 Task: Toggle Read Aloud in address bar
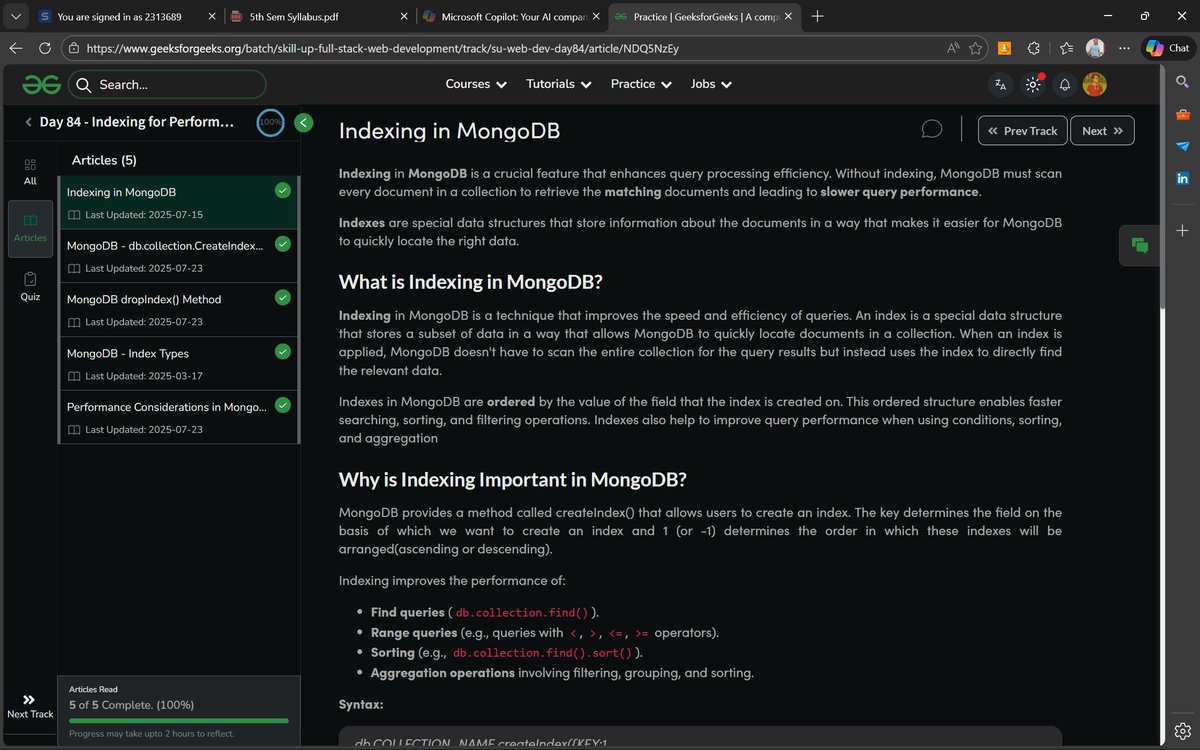click(x=953, y=48)
